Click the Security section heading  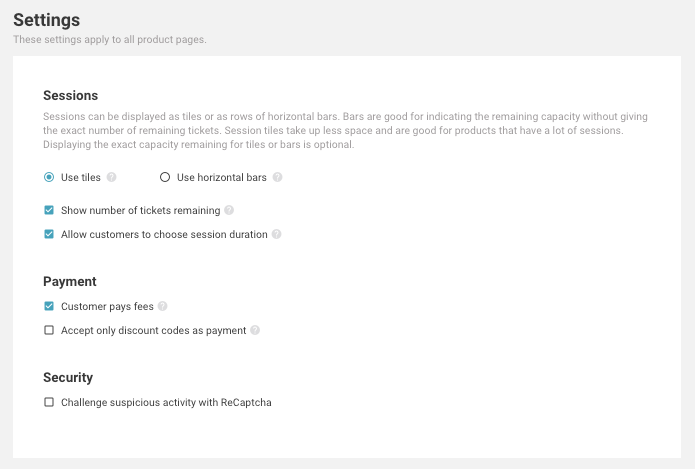coord(68,377)
